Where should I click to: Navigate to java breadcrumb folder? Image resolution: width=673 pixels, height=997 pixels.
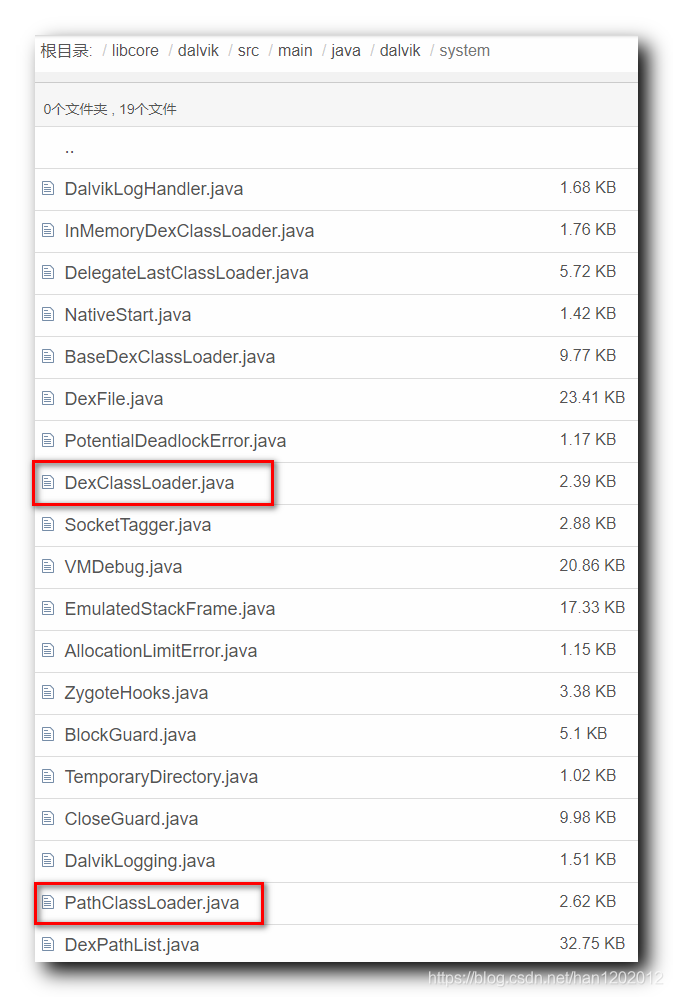(x=345, y=50)
